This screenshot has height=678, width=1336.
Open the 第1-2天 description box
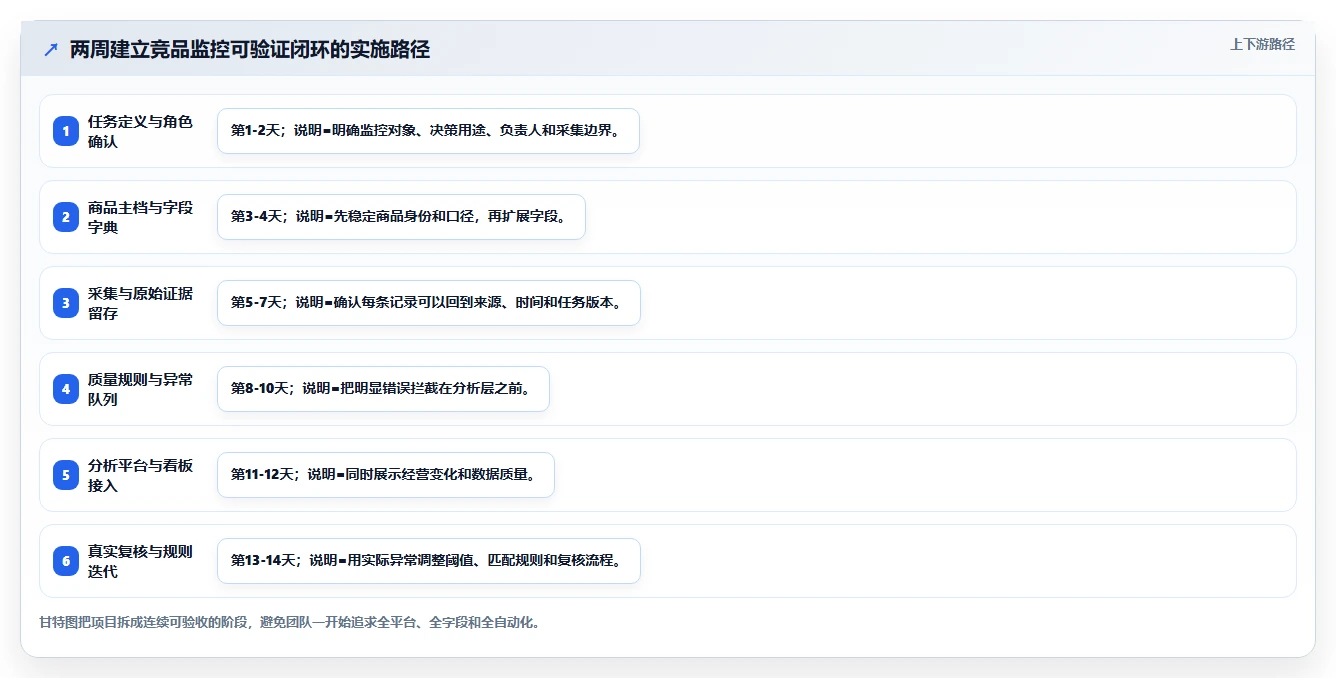428,131
